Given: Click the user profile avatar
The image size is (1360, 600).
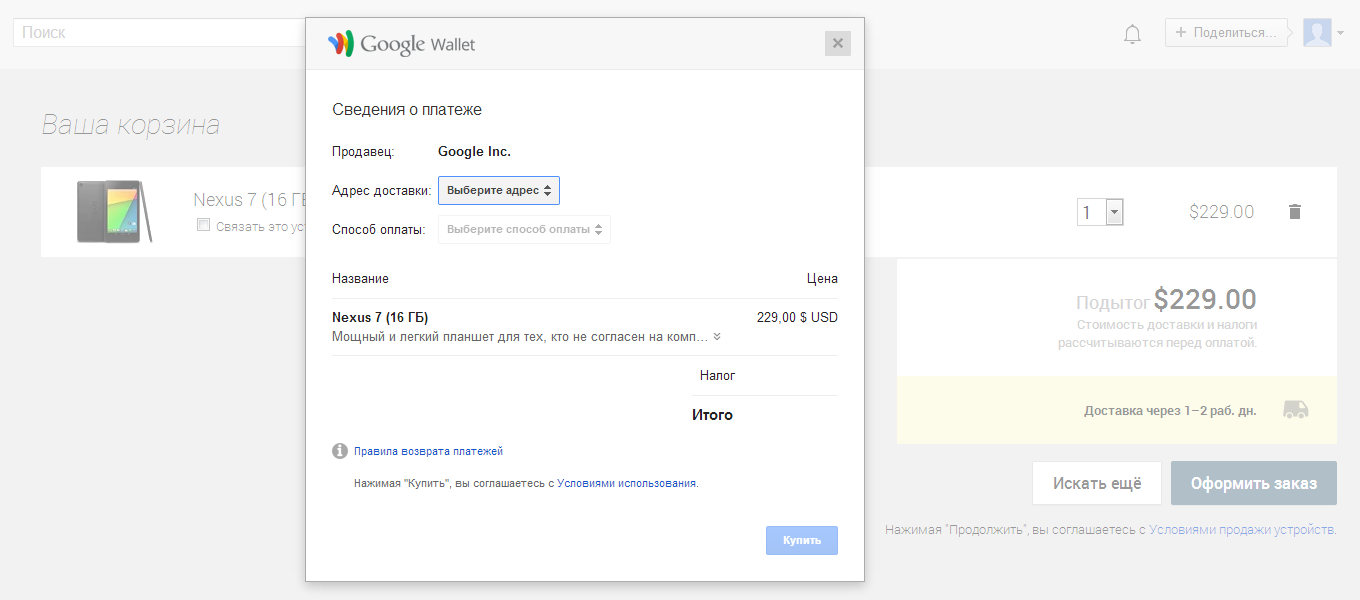Looking at the screenshot, I should coord(1317,33).
